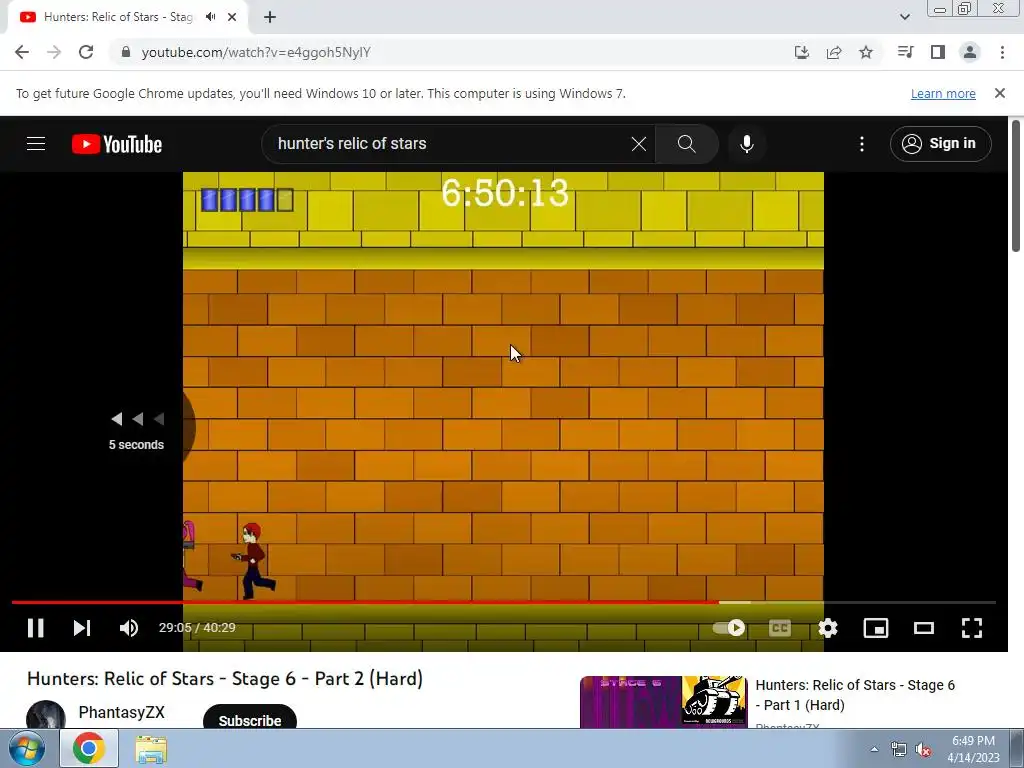Viewport: 1024px width, 768px height.
Task: Run the YouTube search magnifier button
Action: (x=686, y=144)
